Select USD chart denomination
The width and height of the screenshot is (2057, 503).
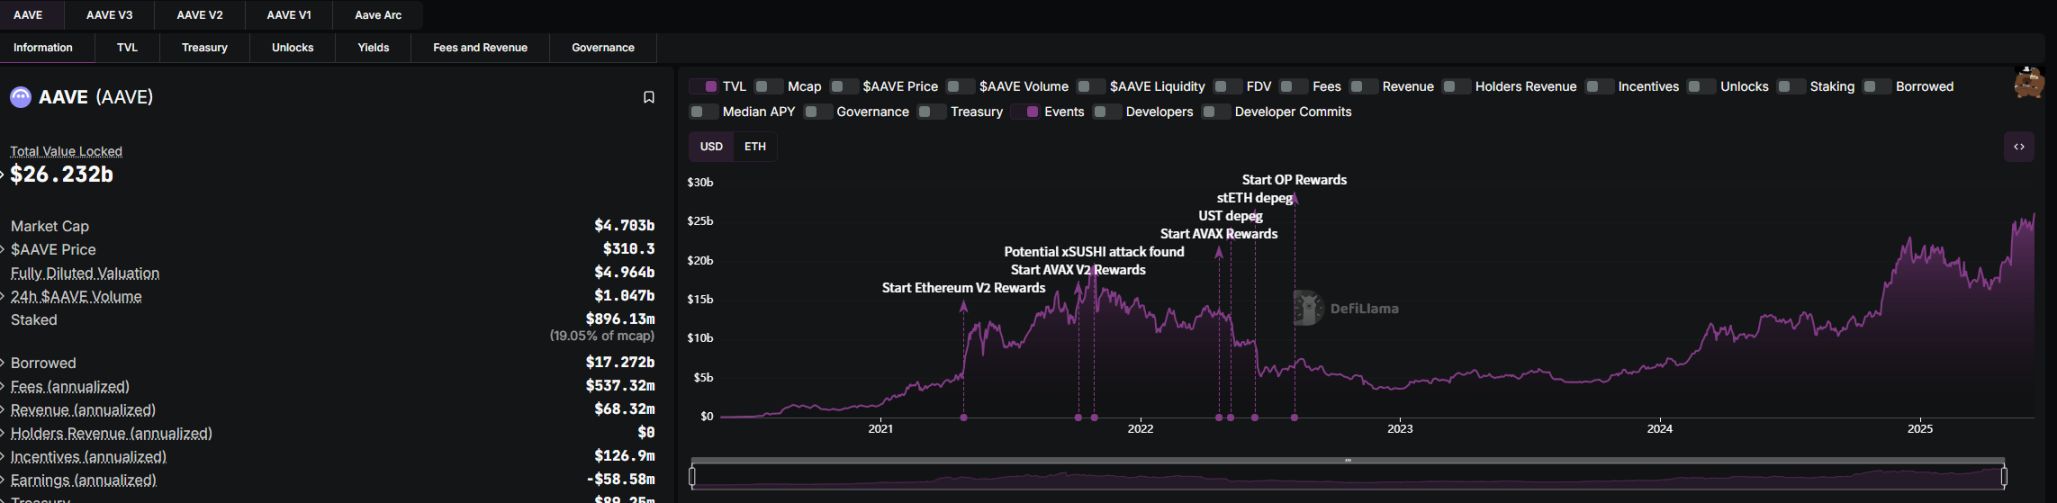(x=711, y=147)
